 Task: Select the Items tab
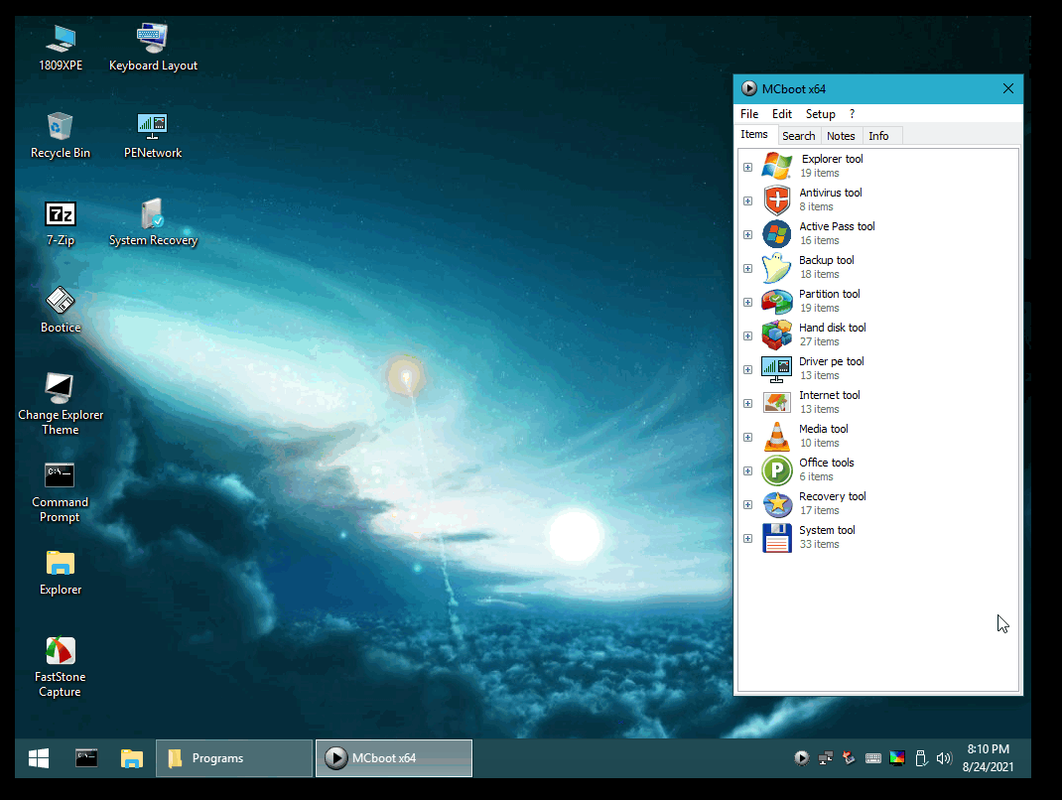click(x=755, y=134)
